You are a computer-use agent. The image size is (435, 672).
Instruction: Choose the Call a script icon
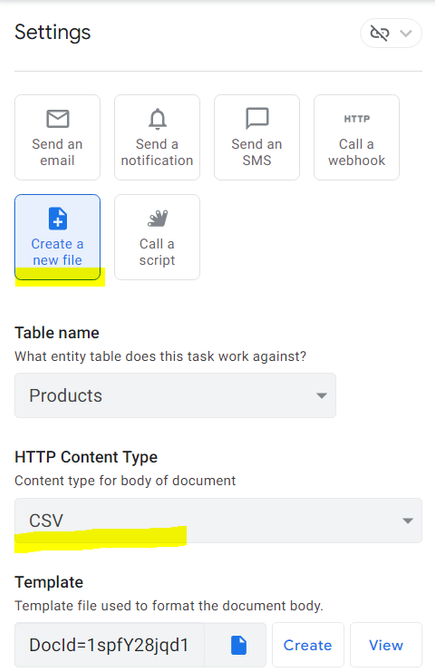[x=157, y=219]
